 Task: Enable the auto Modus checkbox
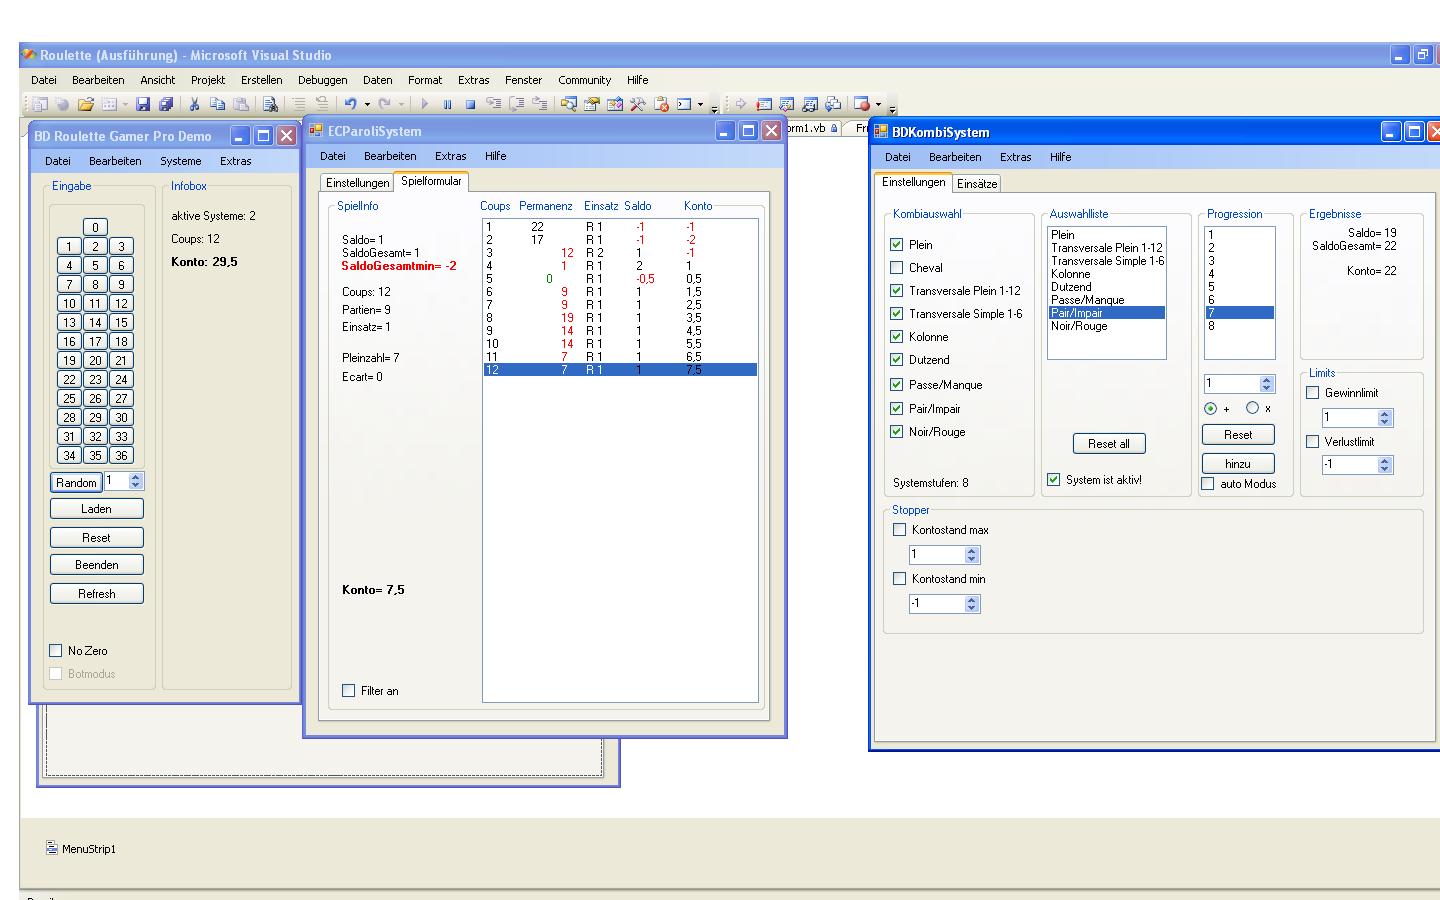[1208, 484]
